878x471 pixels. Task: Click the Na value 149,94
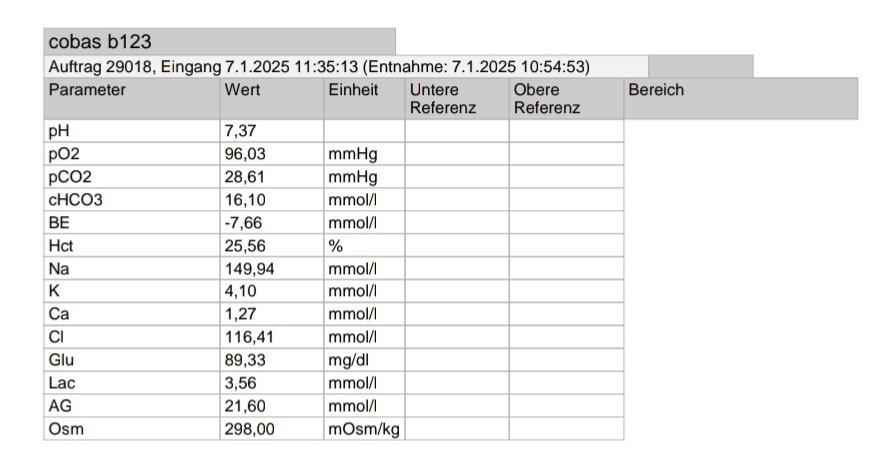(272, 269)
